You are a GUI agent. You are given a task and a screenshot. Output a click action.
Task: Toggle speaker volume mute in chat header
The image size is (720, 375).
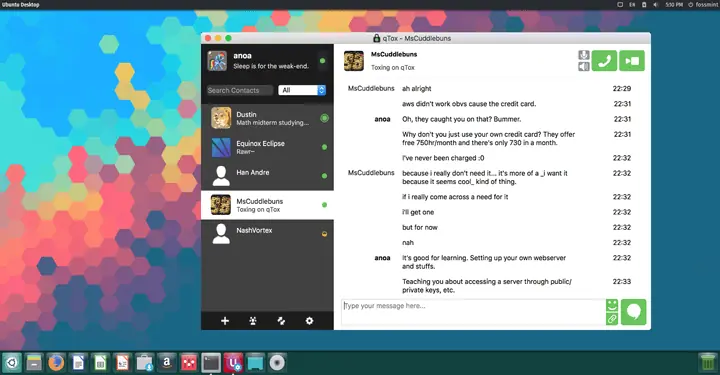pos(584,67)
